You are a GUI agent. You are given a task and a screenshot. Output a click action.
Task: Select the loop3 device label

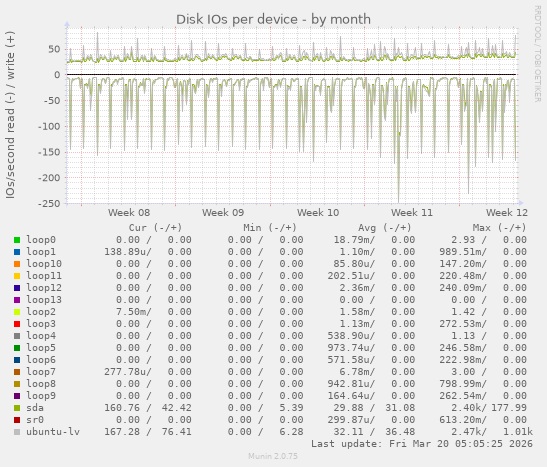point(41,324)
